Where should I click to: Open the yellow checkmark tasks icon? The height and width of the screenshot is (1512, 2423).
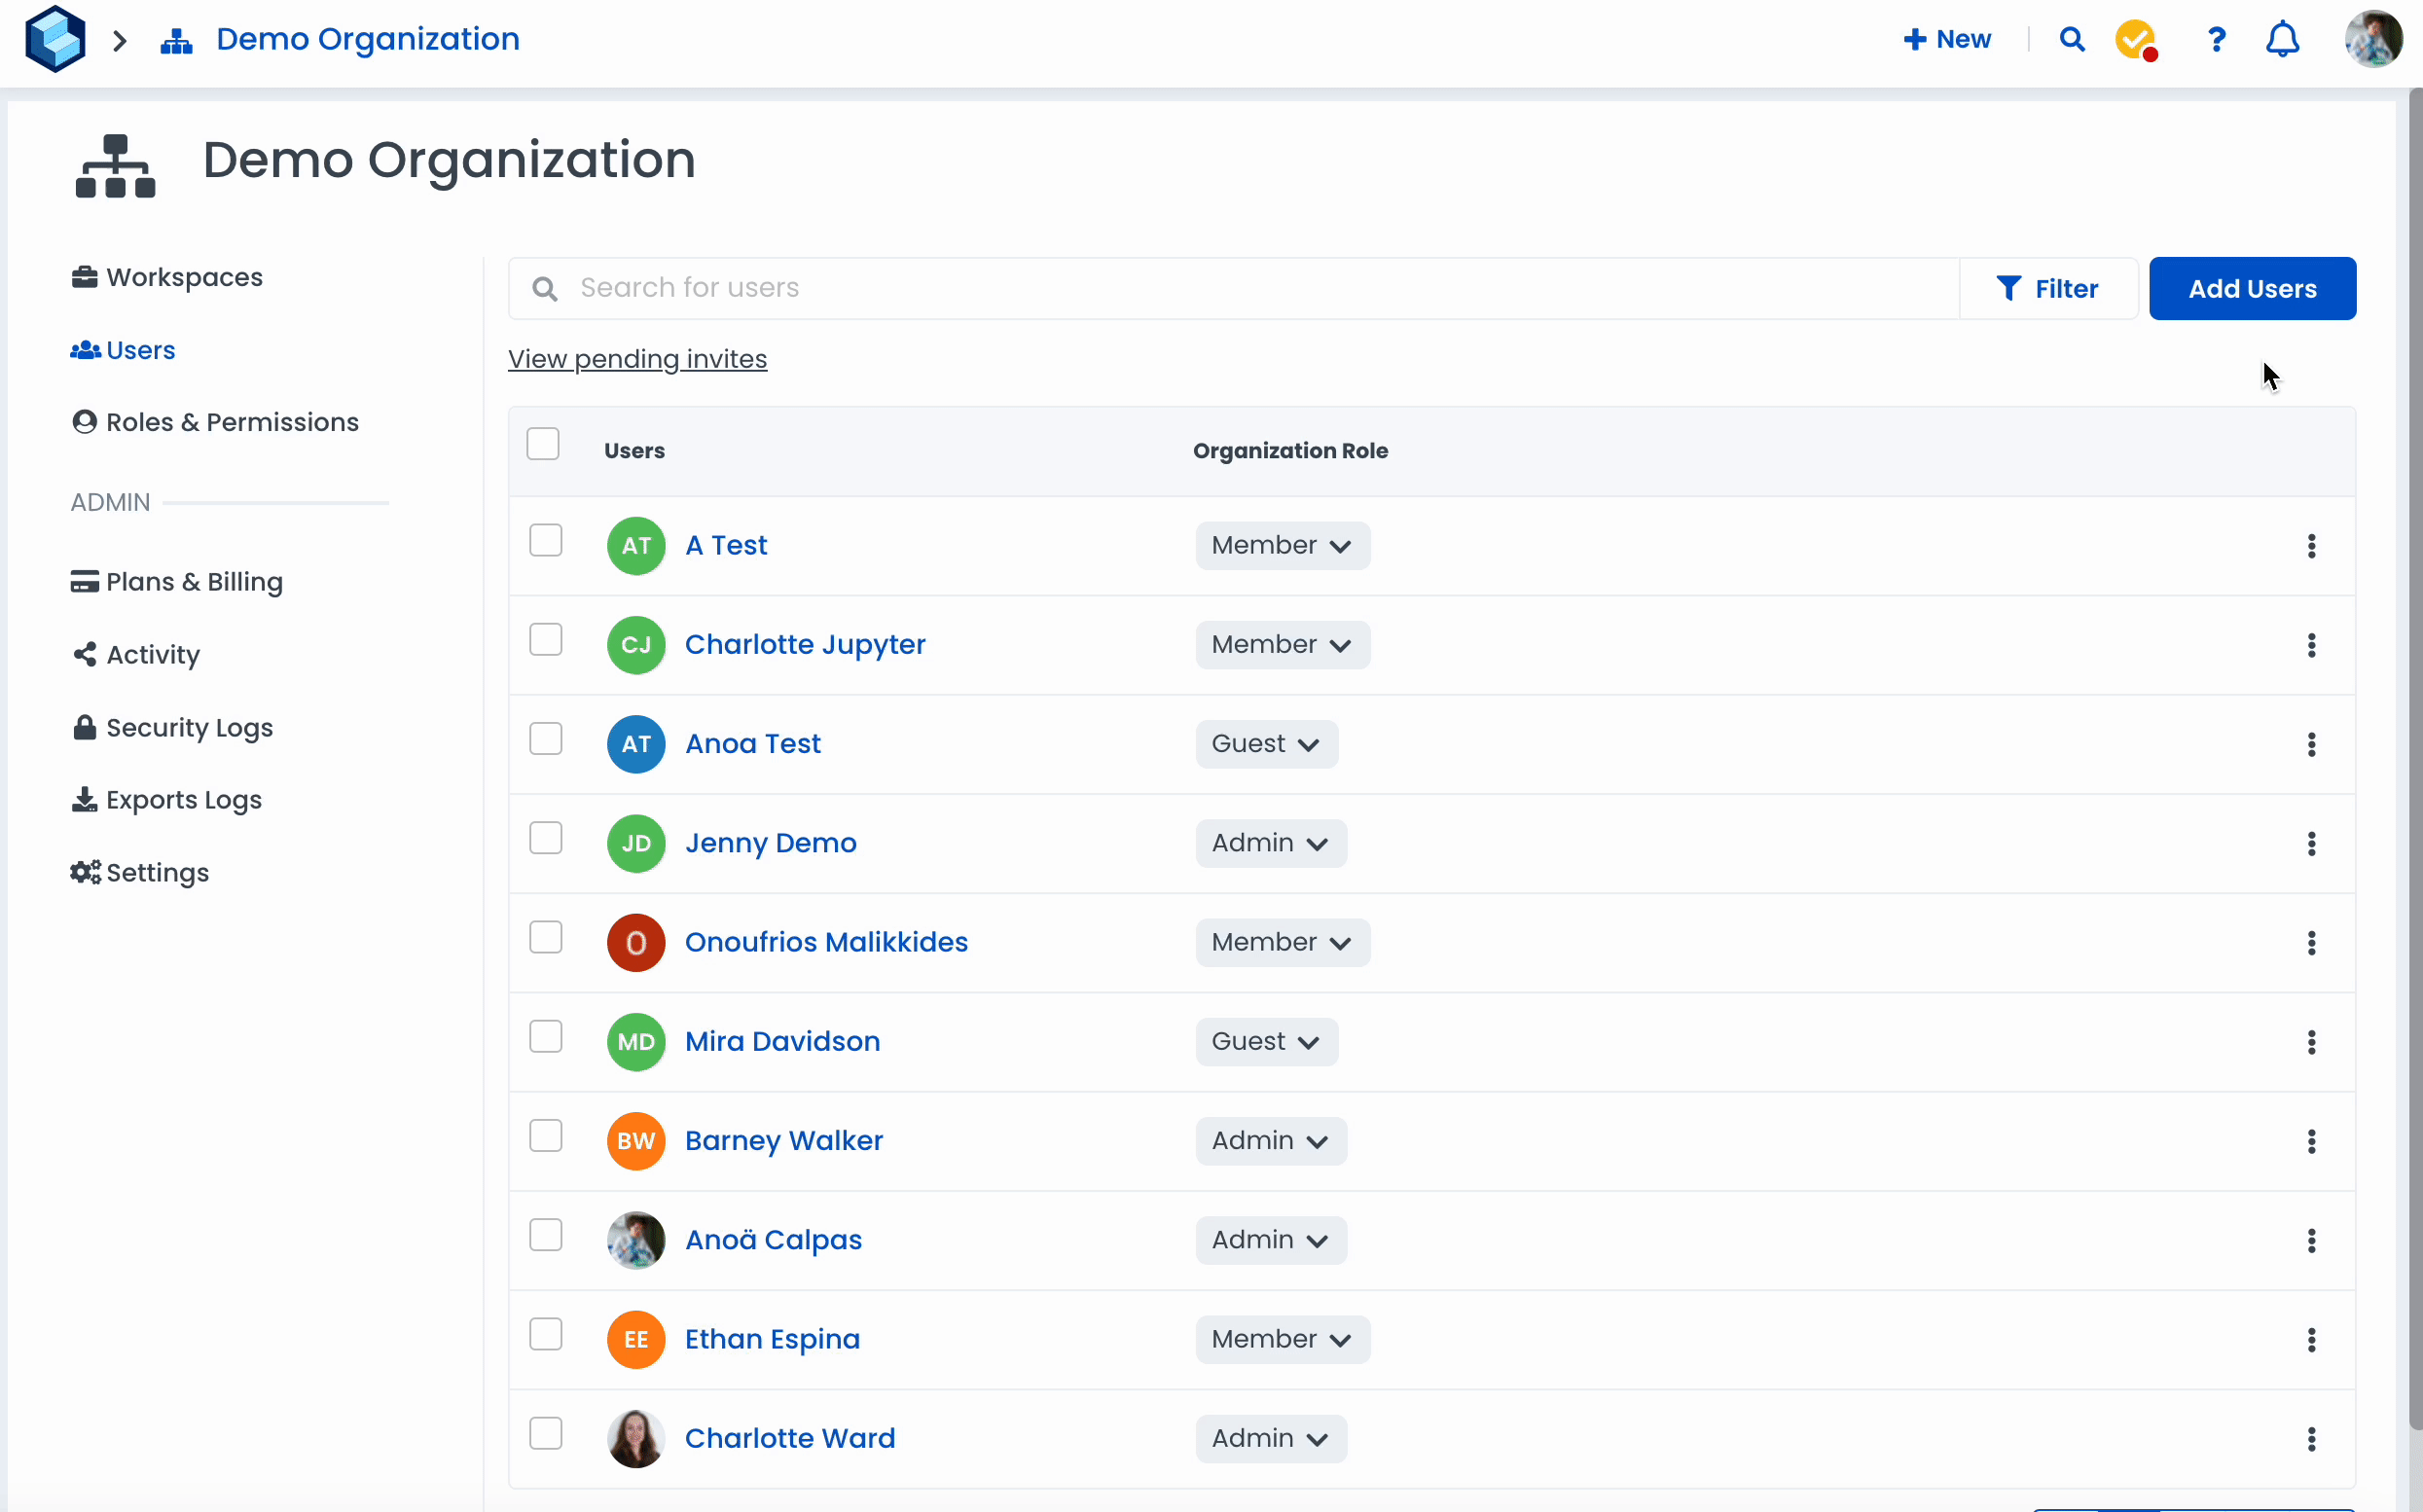pos(2135,40)
